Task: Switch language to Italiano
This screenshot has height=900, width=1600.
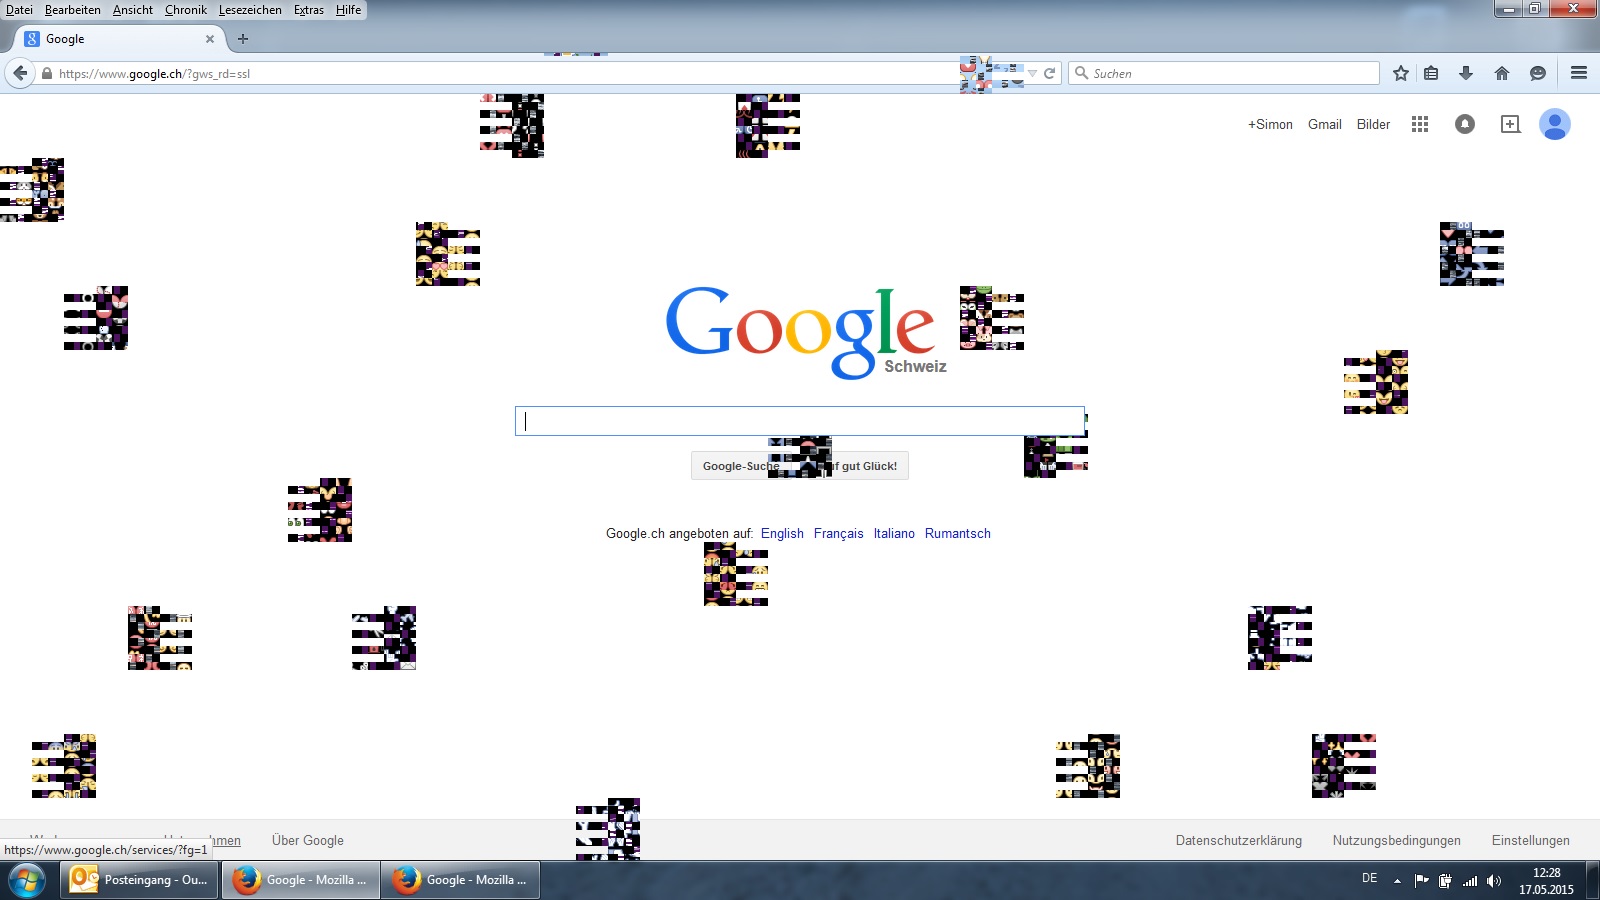Action: [x=894, y=533]
